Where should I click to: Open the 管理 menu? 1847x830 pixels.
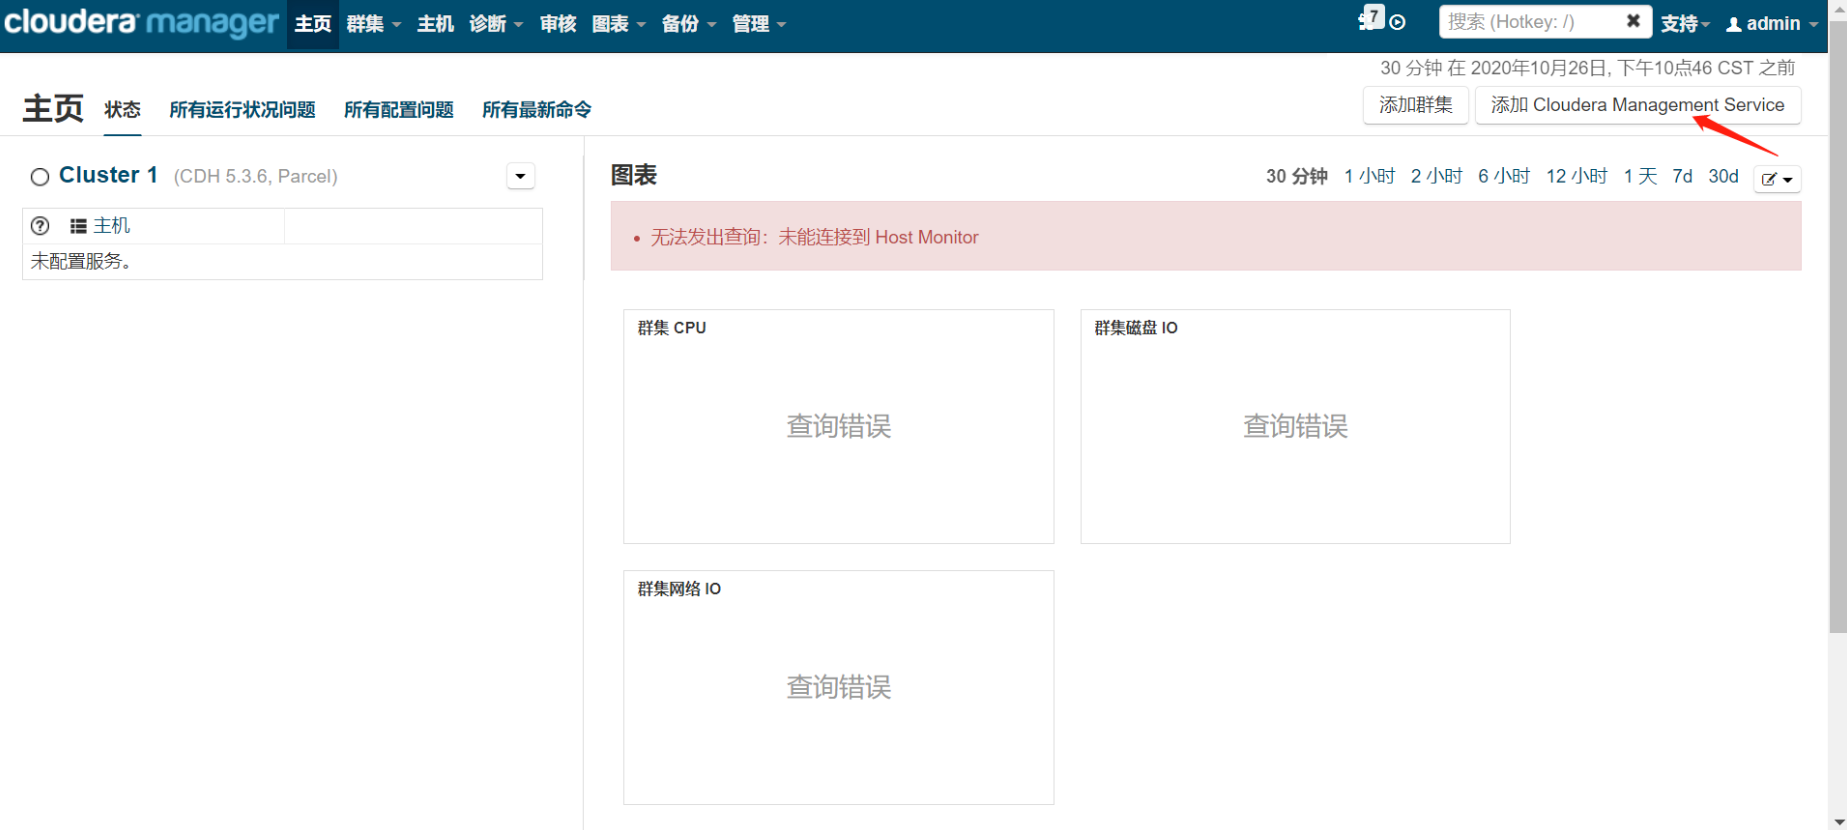click(x=759, y=24)
